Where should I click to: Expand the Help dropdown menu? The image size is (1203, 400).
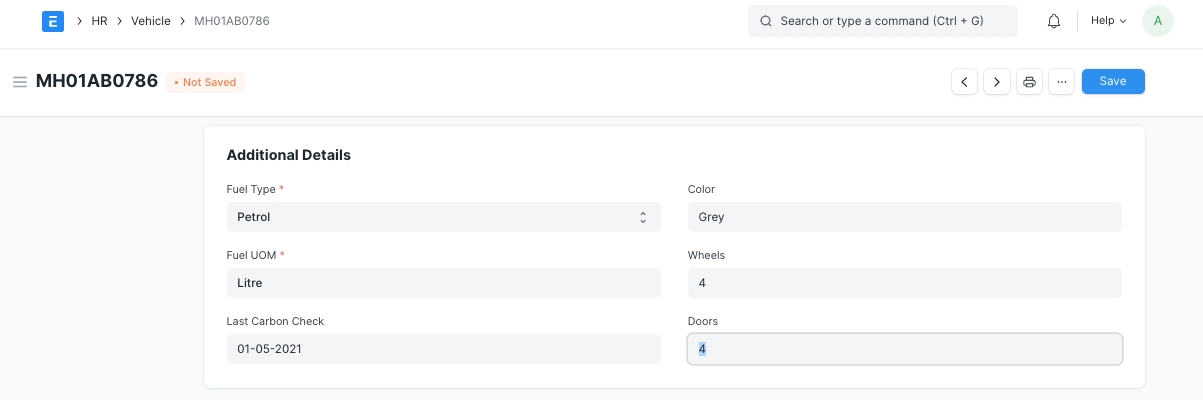pyautogui.click(x=1108, y=21)
